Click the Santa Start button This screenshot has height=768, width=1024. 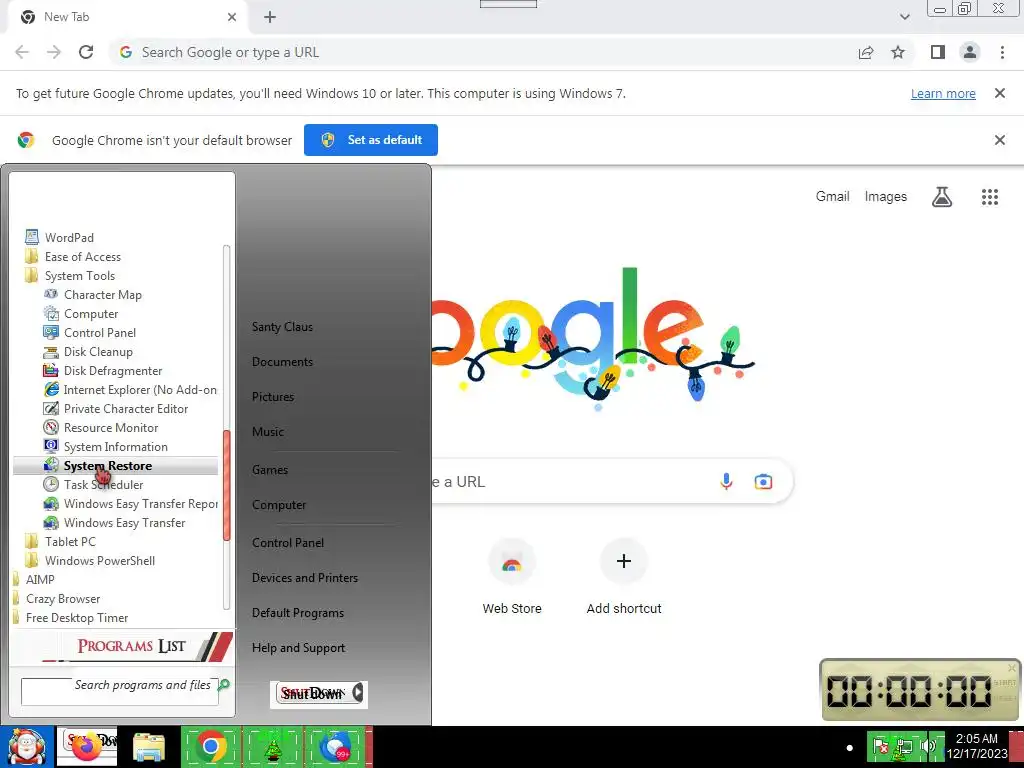pyautogui.click(x=27, y=747)
